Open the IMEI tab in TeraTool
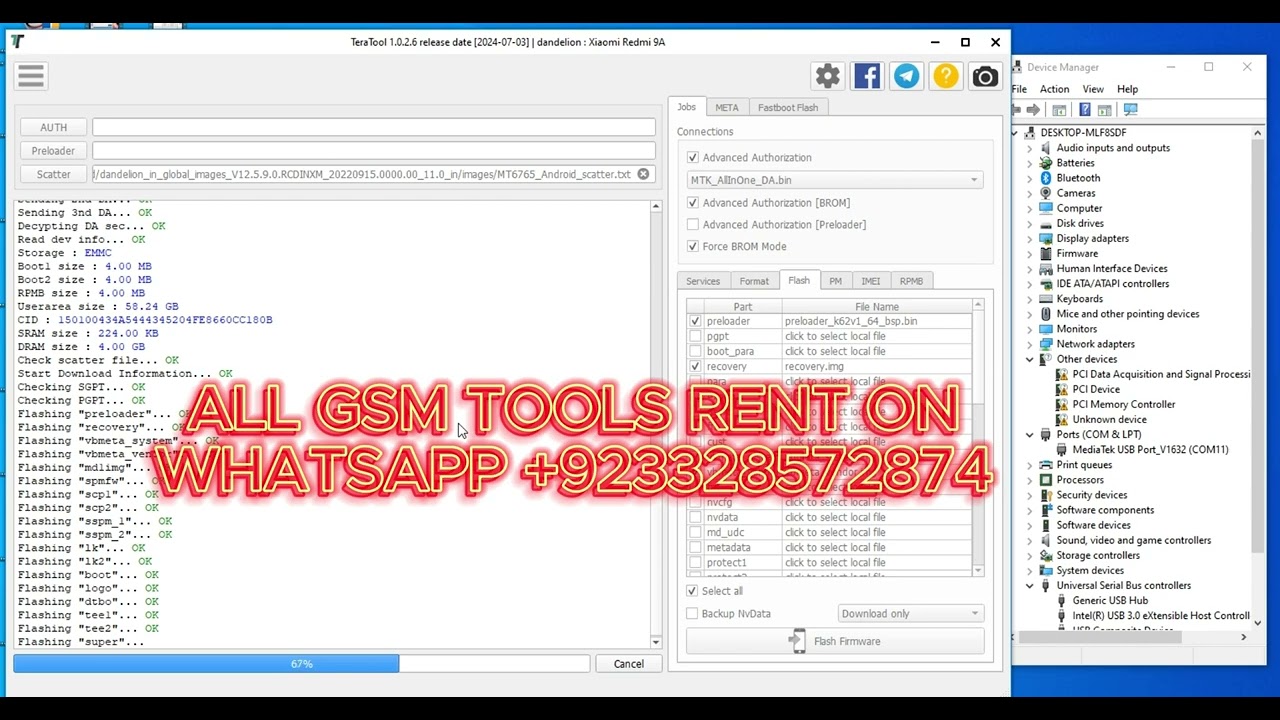This screenshot has height=720, width=1280. pos(870,280)
